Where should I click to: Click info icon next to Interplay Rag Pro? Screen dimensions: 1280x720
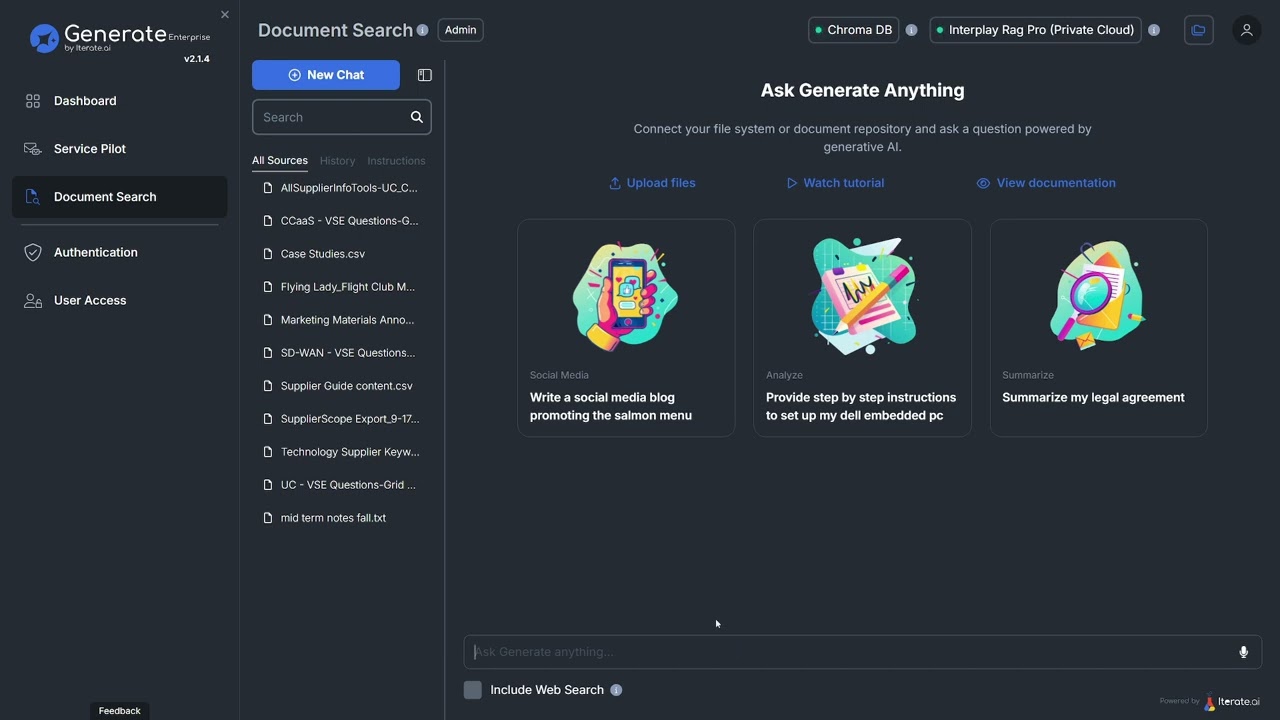pos(1154,30)
